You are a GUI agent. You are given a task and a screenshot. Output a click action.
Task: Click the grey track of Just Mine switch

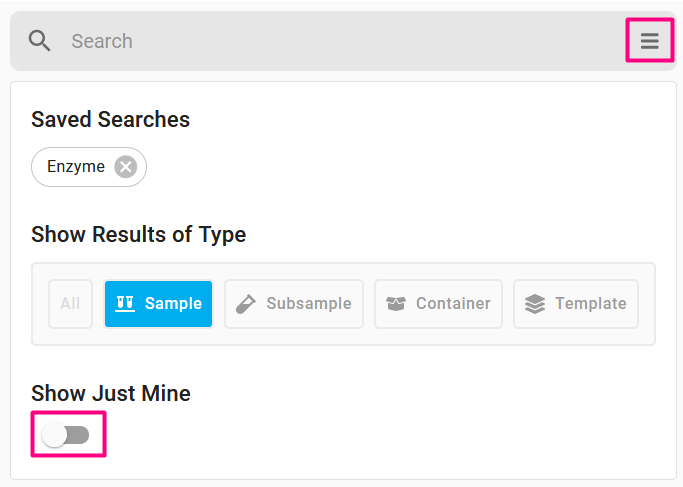coord(78,435)
